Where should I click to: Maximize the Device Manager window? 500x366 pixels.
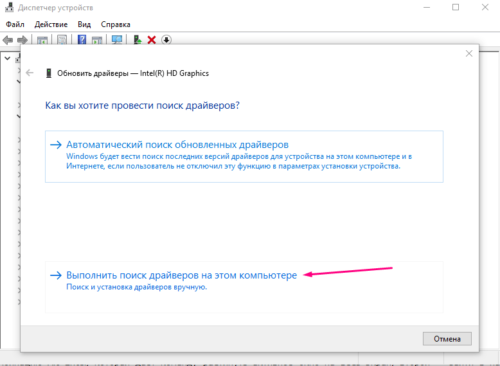456,7
